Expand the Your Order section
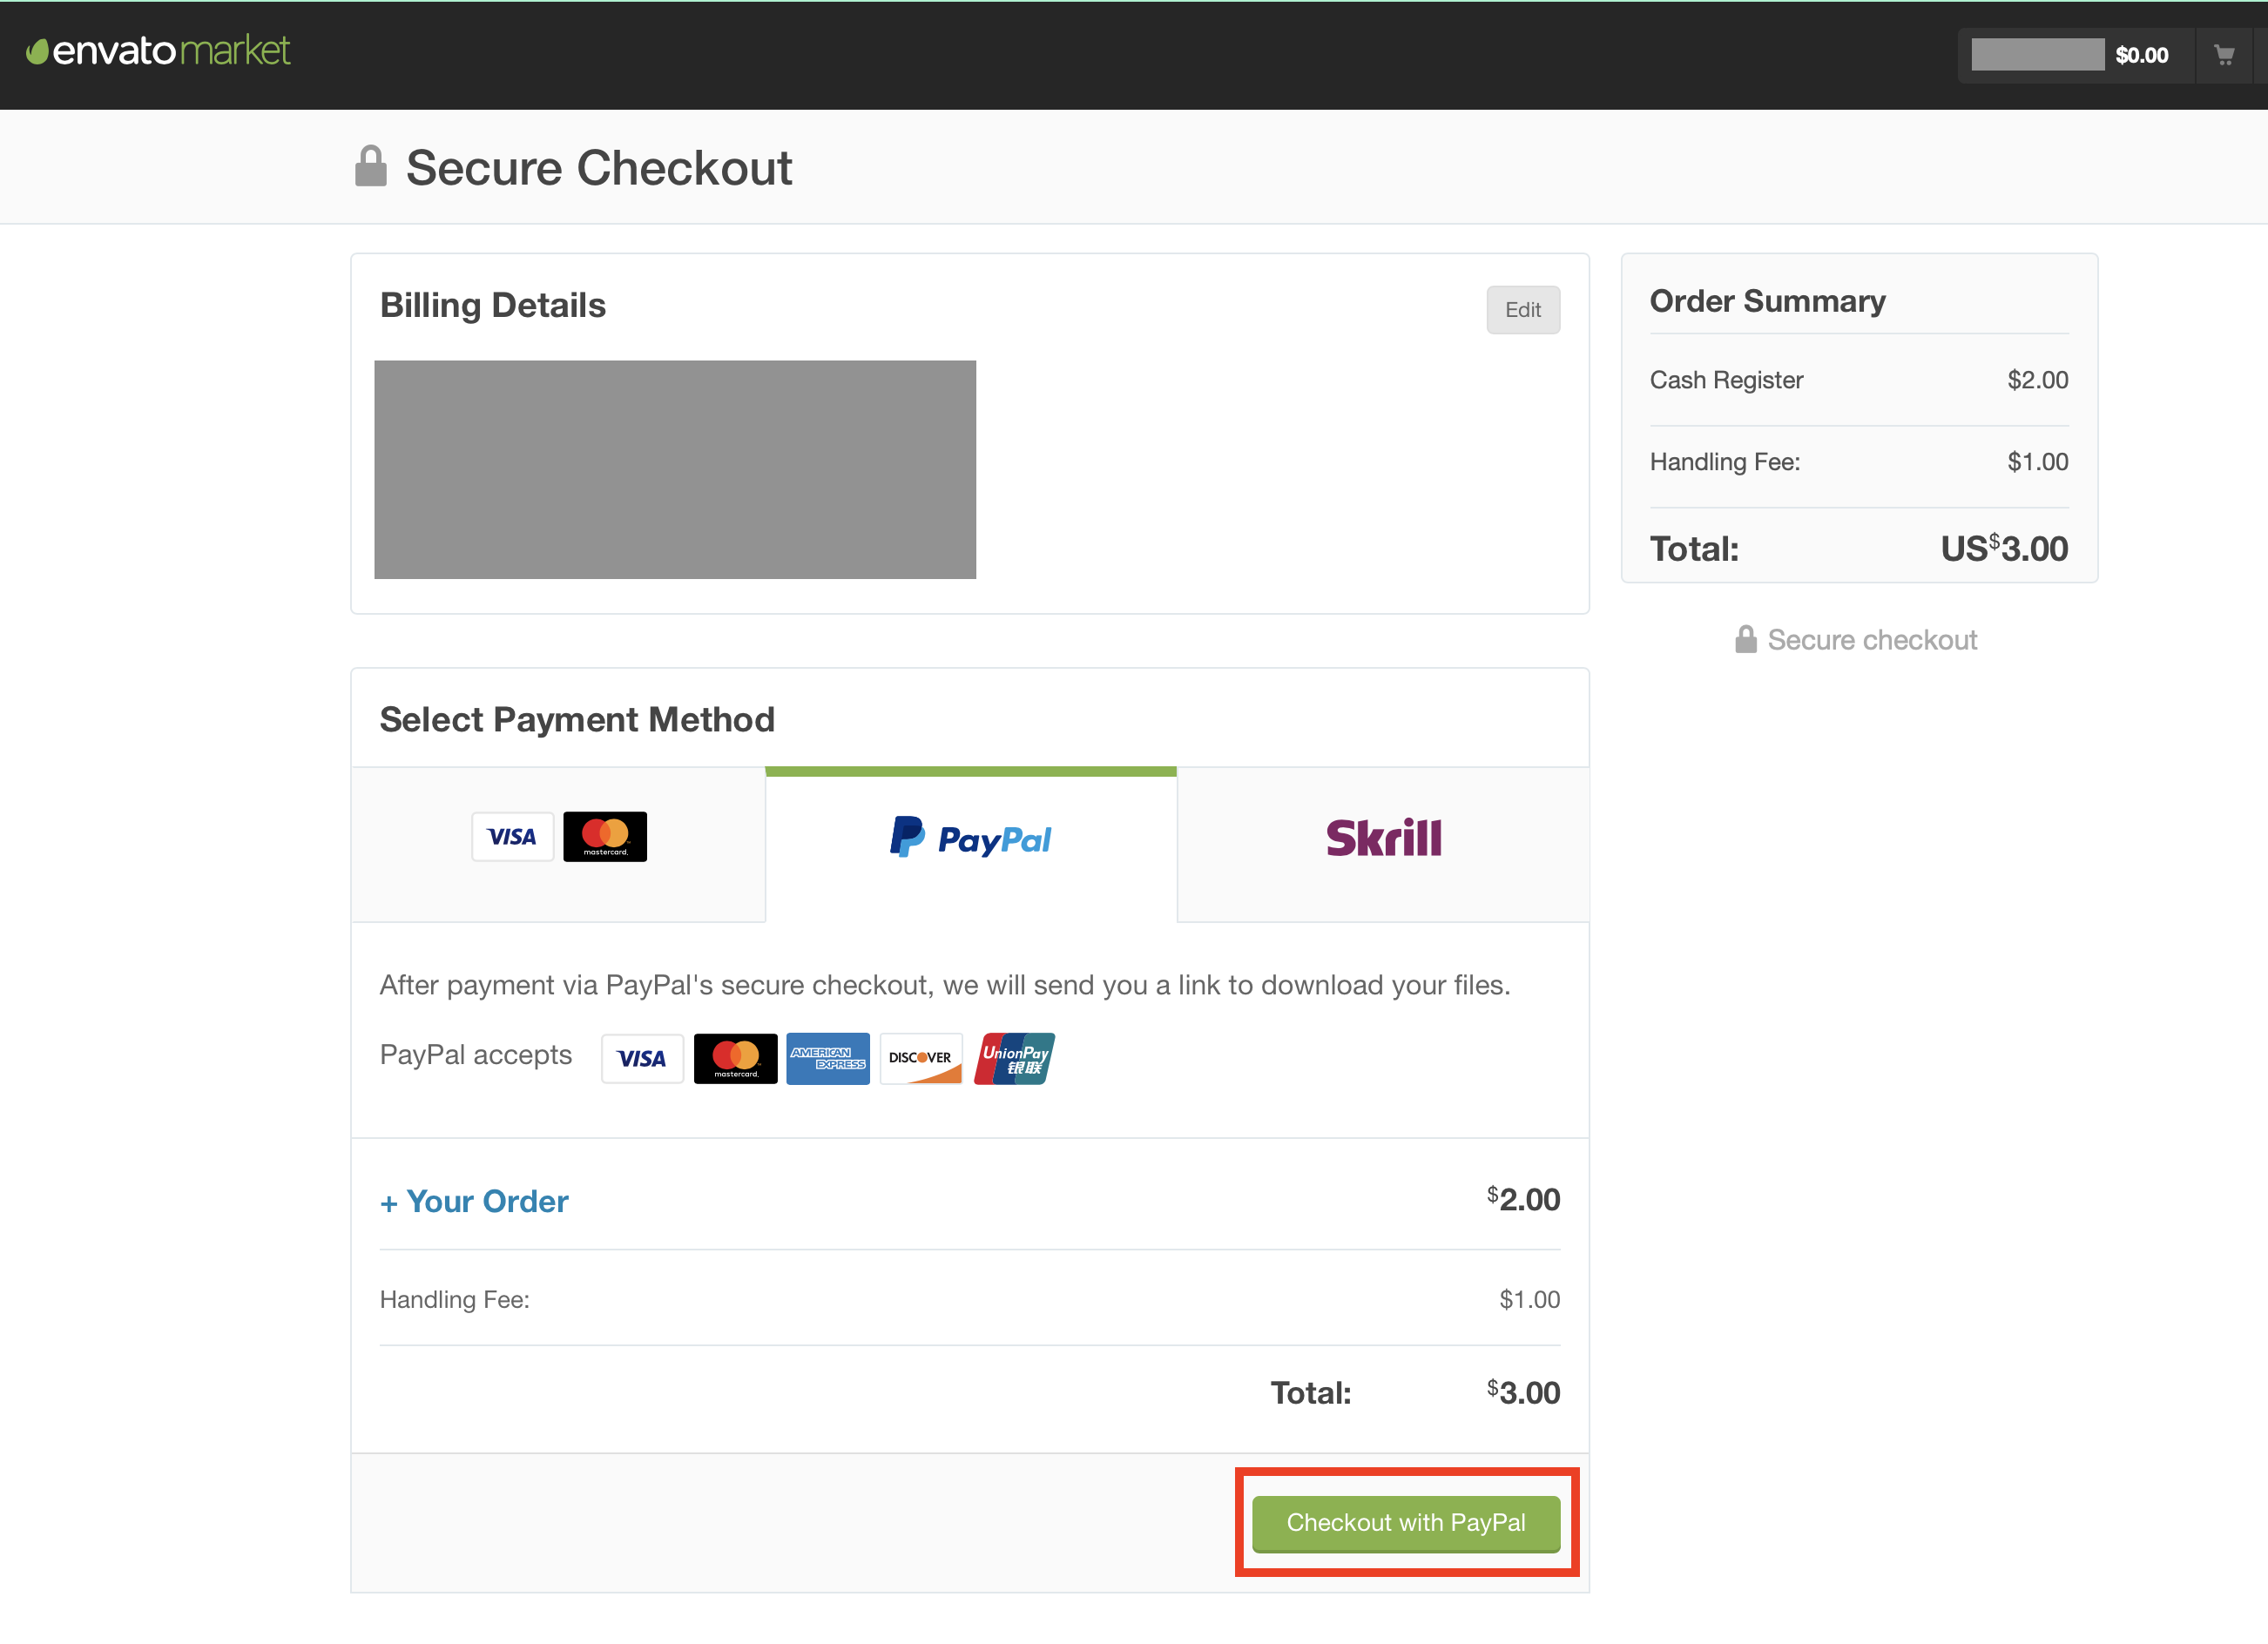The image size is (2268, 1644). 474,1201
